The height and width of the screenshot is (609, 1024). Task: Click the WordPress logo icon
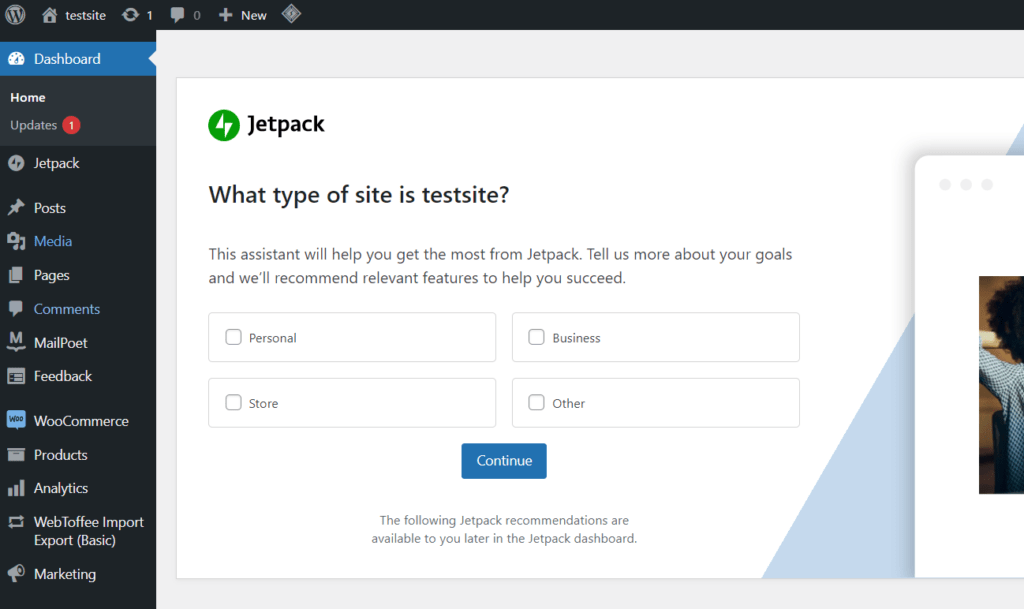tap(15, 15)
